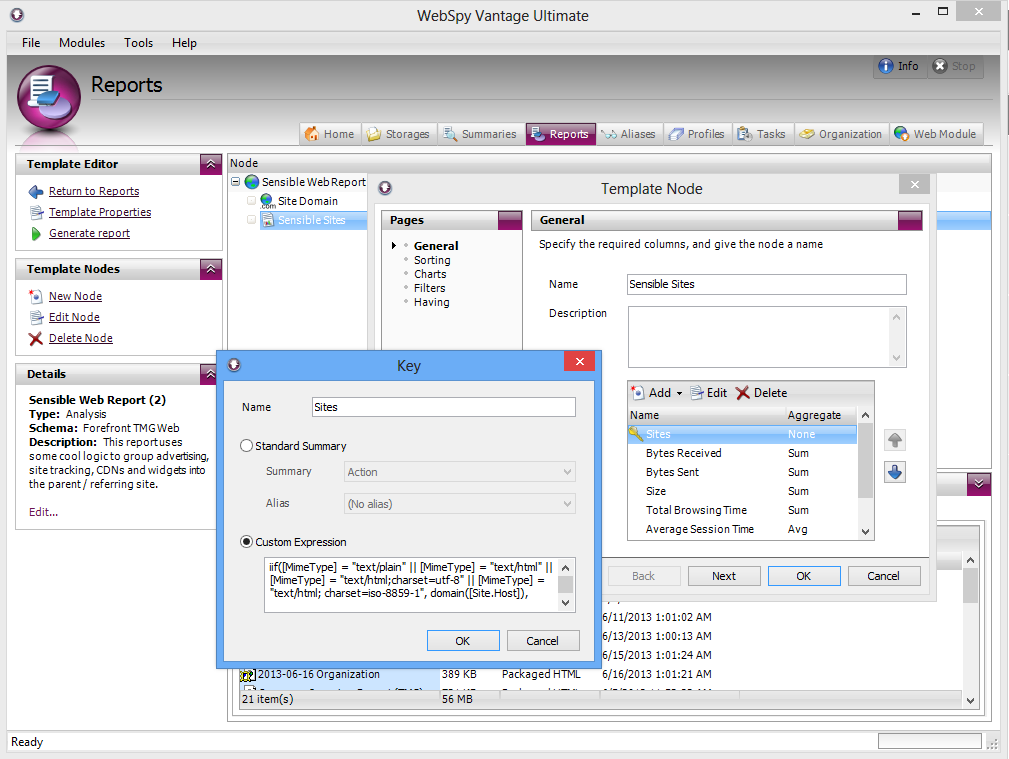Open the Tools menu

(138, 42)
